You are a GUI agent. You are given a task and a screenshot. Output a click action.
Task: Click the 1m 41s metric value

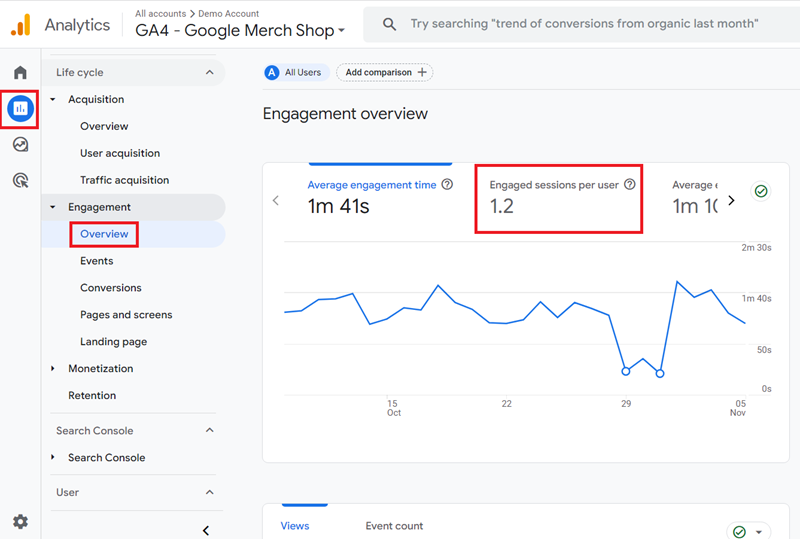[338, 206]
